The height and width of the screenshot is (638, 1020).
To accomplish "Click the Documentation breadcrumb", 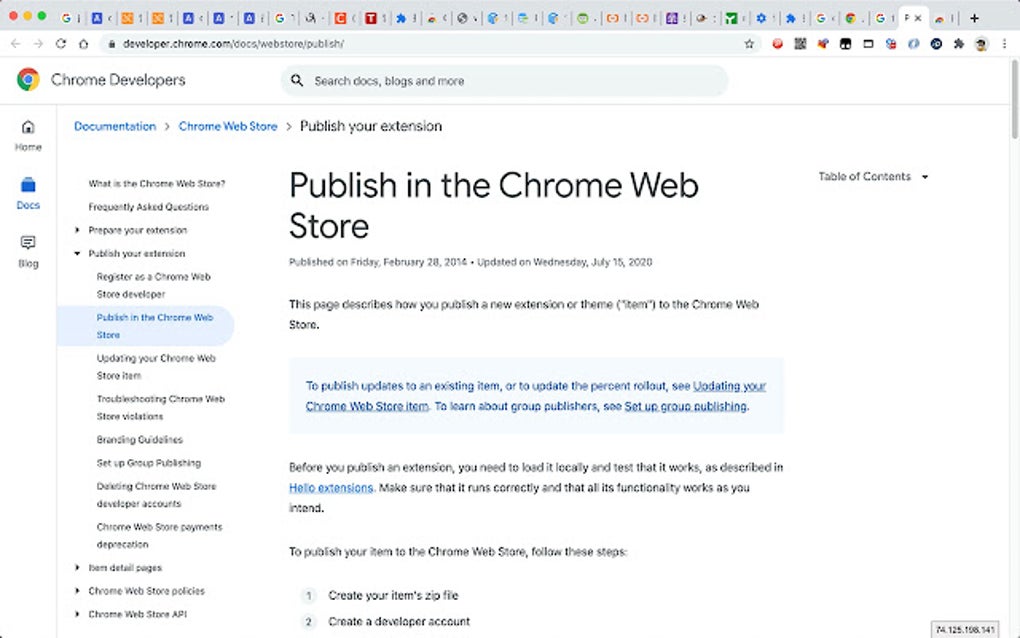I will [114, 126].
